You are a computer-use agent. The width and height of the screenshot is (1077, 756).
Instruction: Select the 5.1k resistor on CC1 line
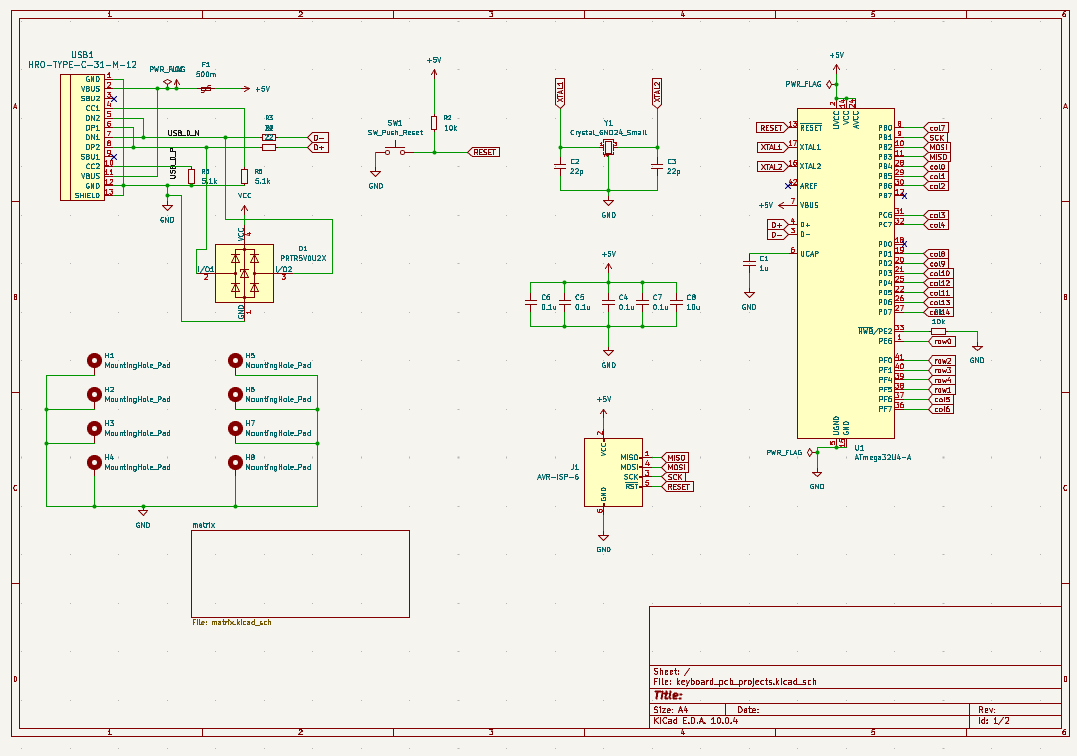(x=245, y=176)
